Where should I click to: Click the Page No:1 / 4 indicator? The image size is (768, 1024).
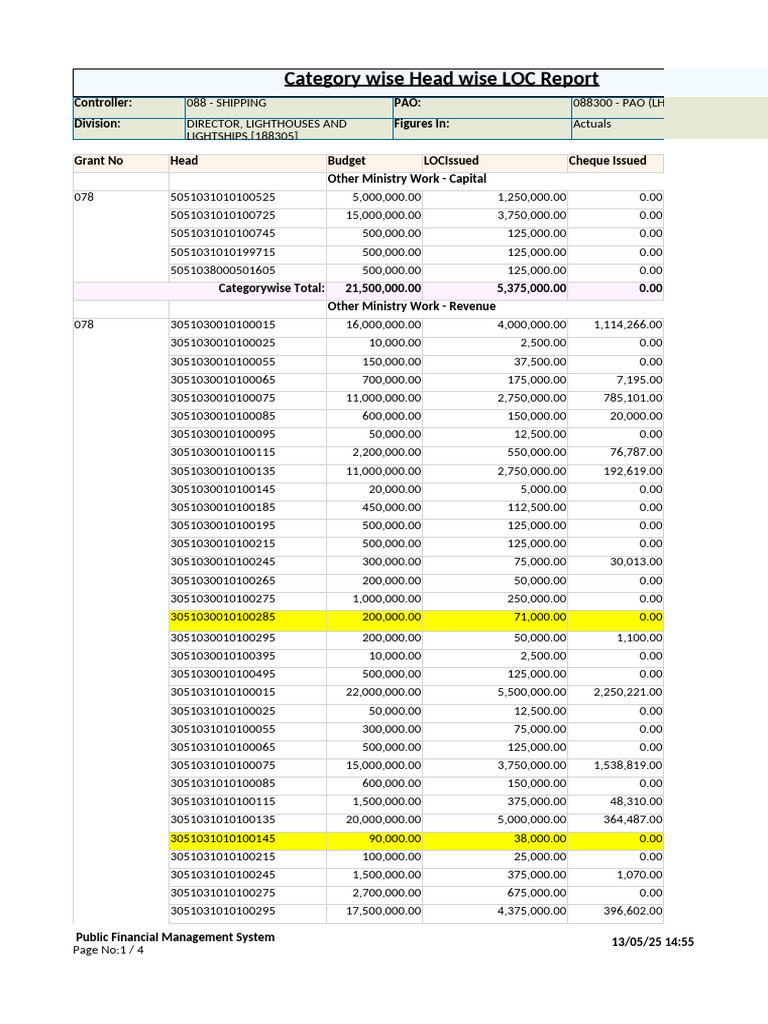coord(108,950)
